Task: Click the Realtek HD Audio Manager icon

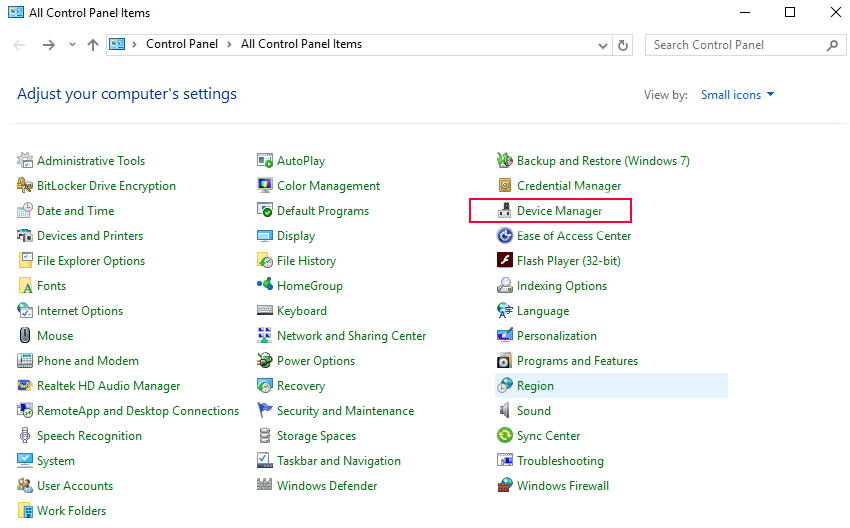Action: [x=25, y=385]
